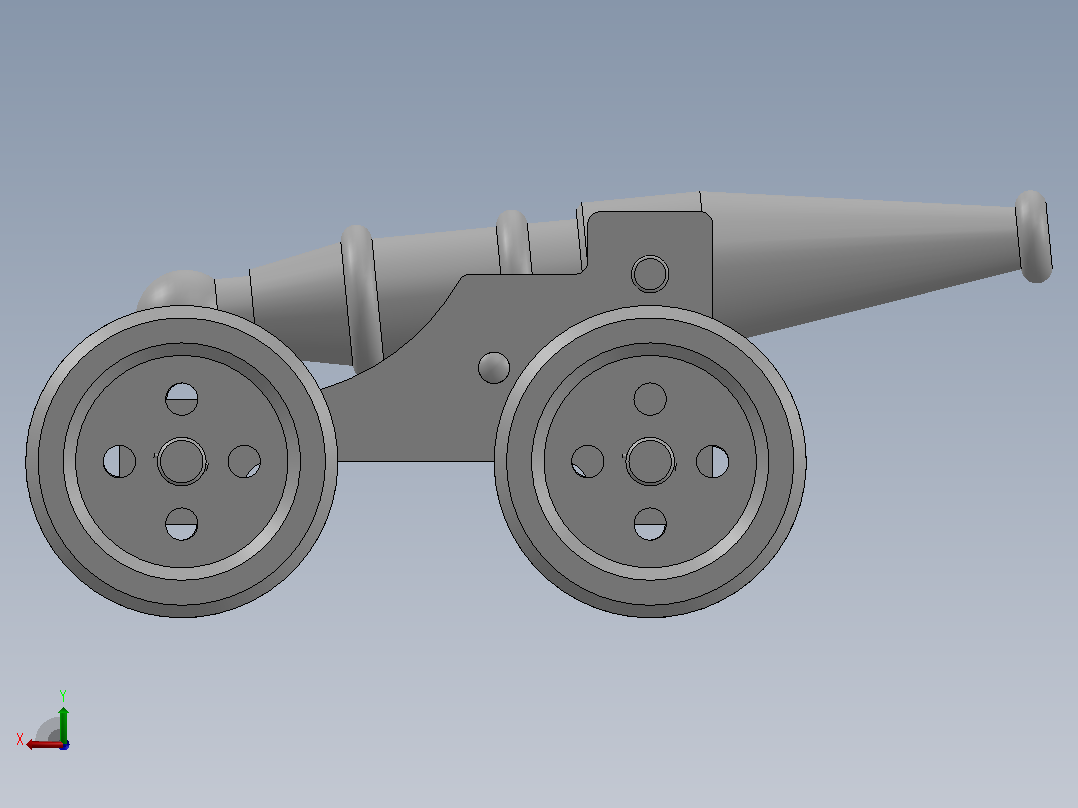1078x808 pixels.
Task: Click the red X axis arrow of the triad
Action: (43, 744)
